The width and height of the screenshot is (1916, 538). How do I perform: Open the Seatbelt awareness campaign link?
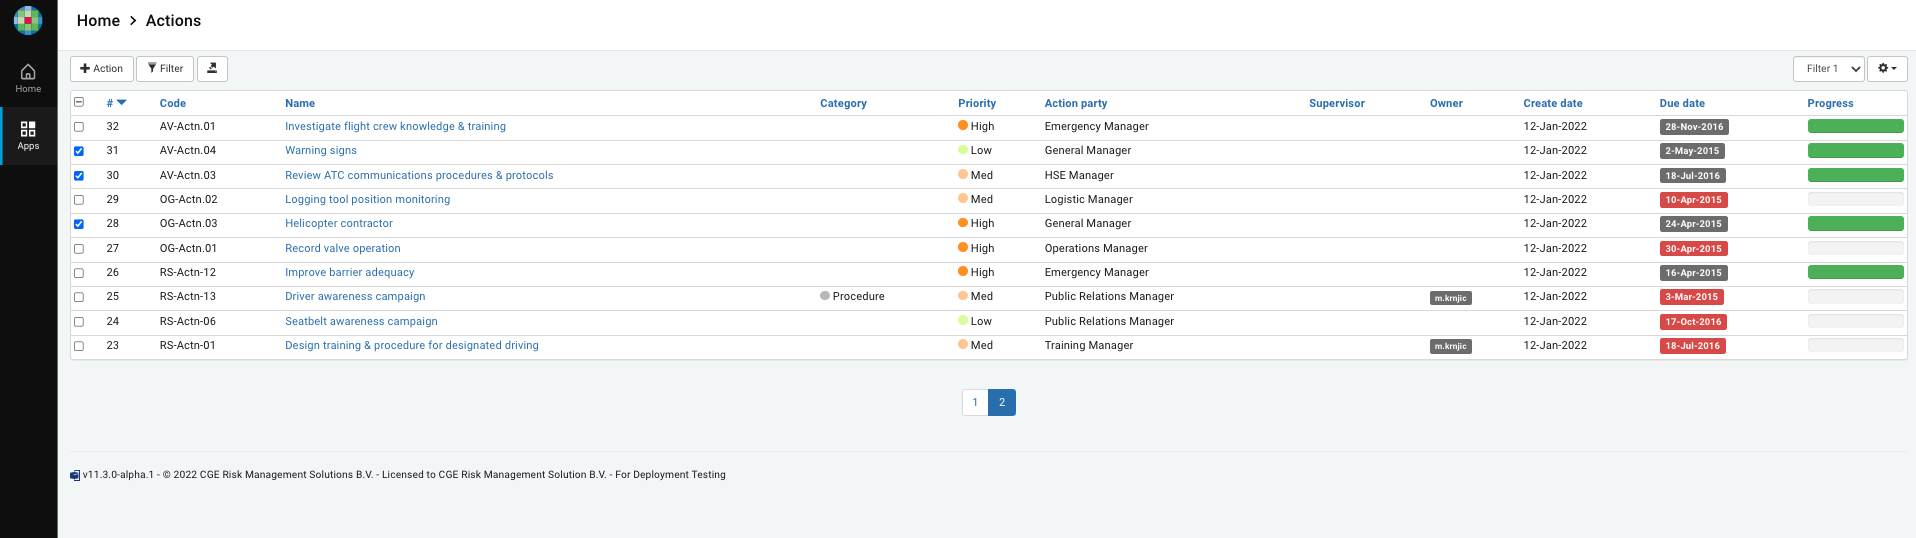pyautogui.click(x=361, y=321)
